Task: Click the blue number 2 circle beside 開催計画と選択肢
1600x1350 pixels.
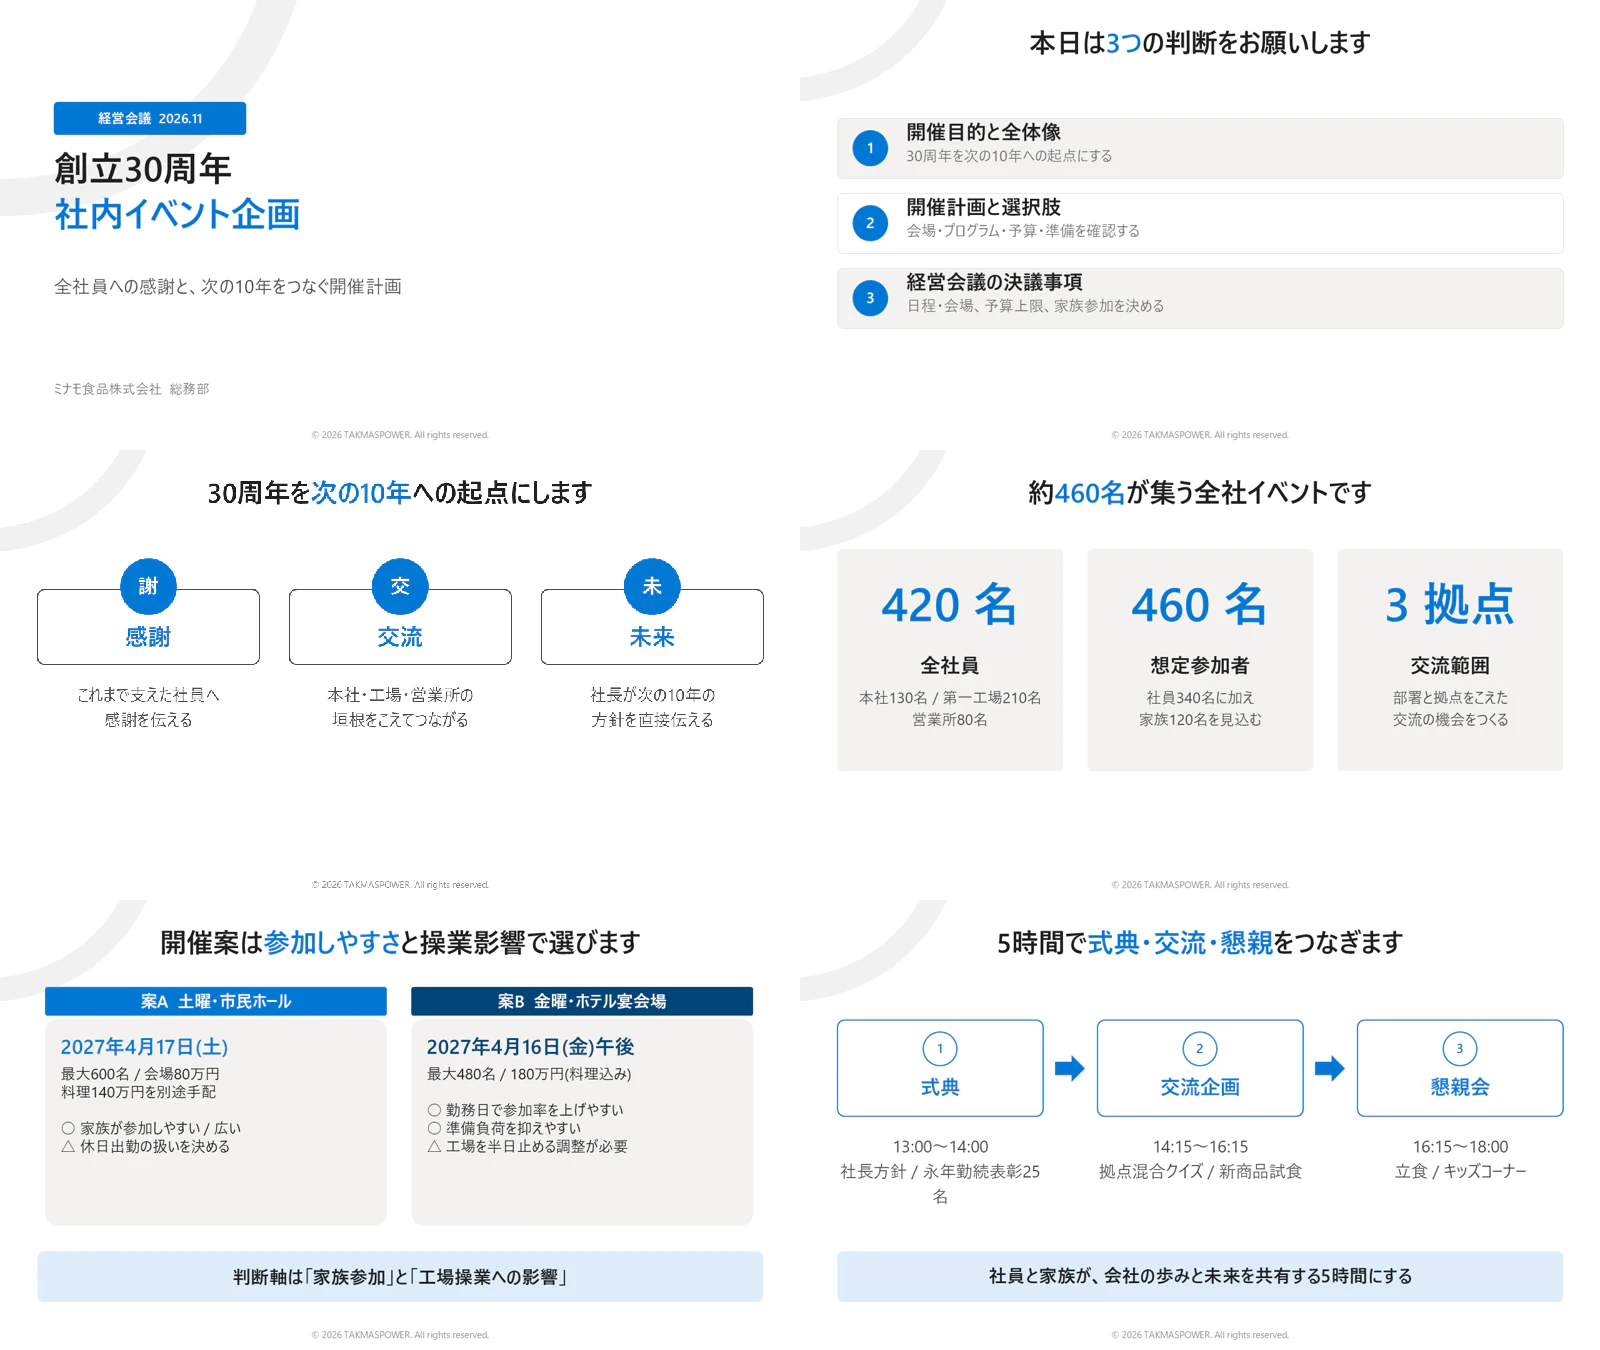Action: click(870, 223)
